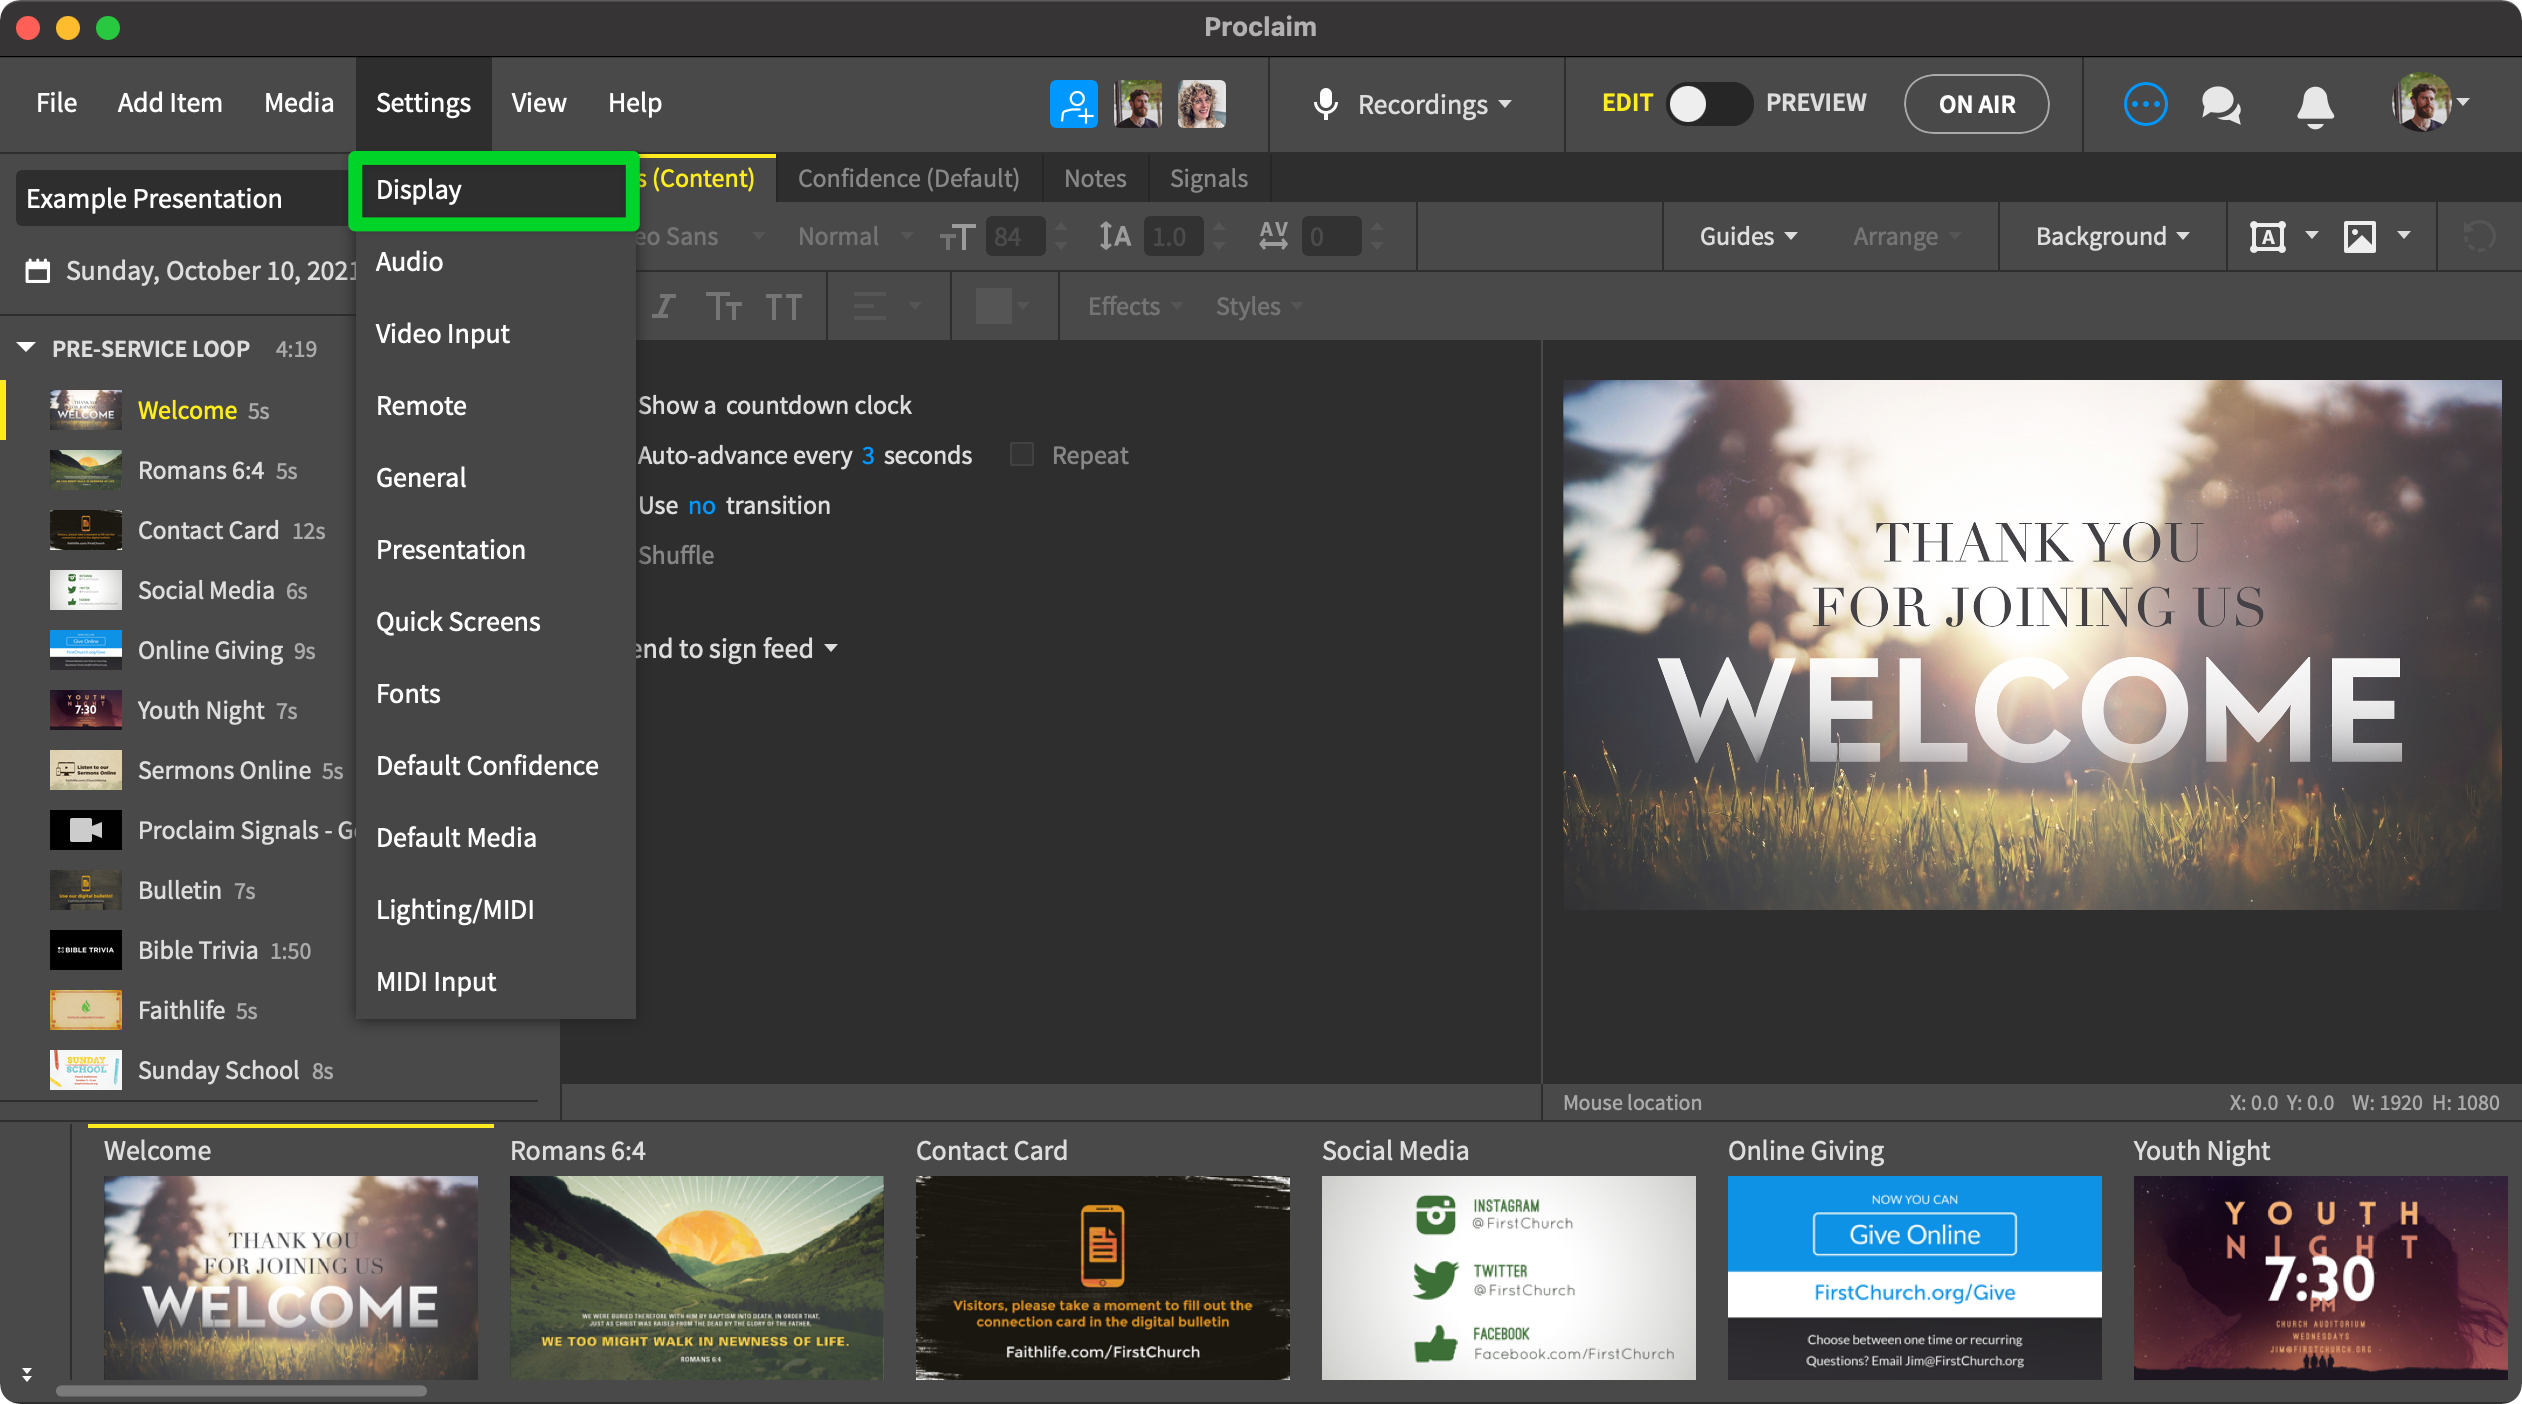Click the line spacing field showing 1.0
Screen dimensions: 2522x1404
pos(1173,237)
